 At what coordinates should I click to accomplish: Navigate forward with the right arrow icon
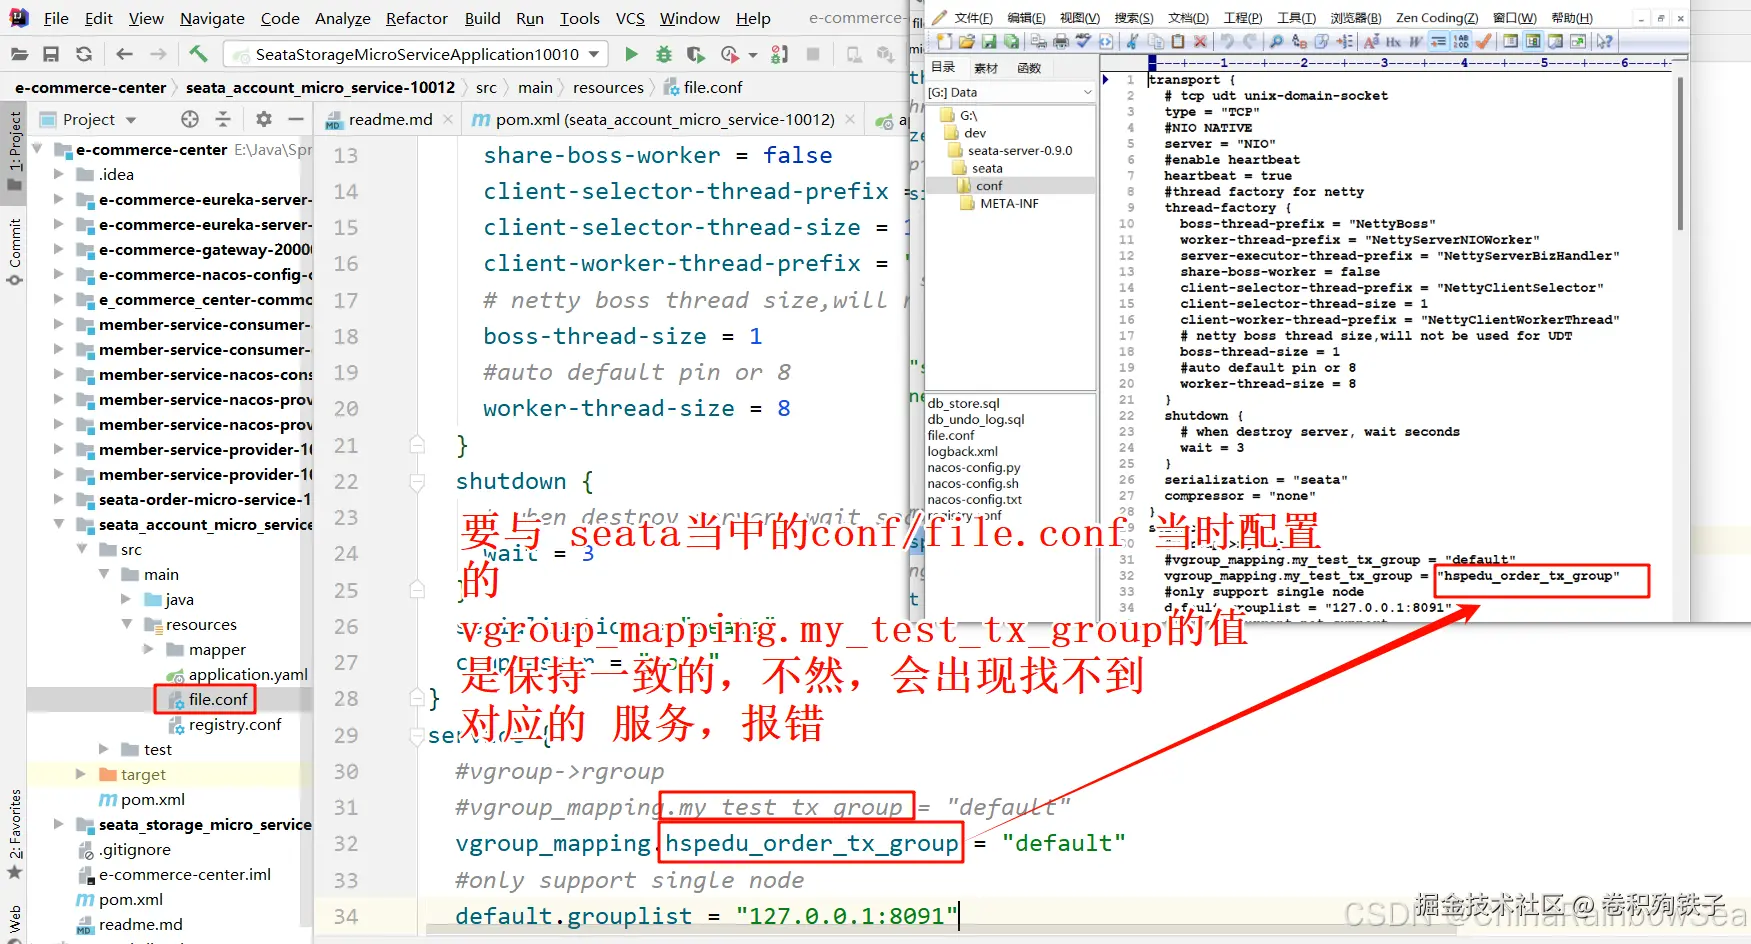coord(158,54)
